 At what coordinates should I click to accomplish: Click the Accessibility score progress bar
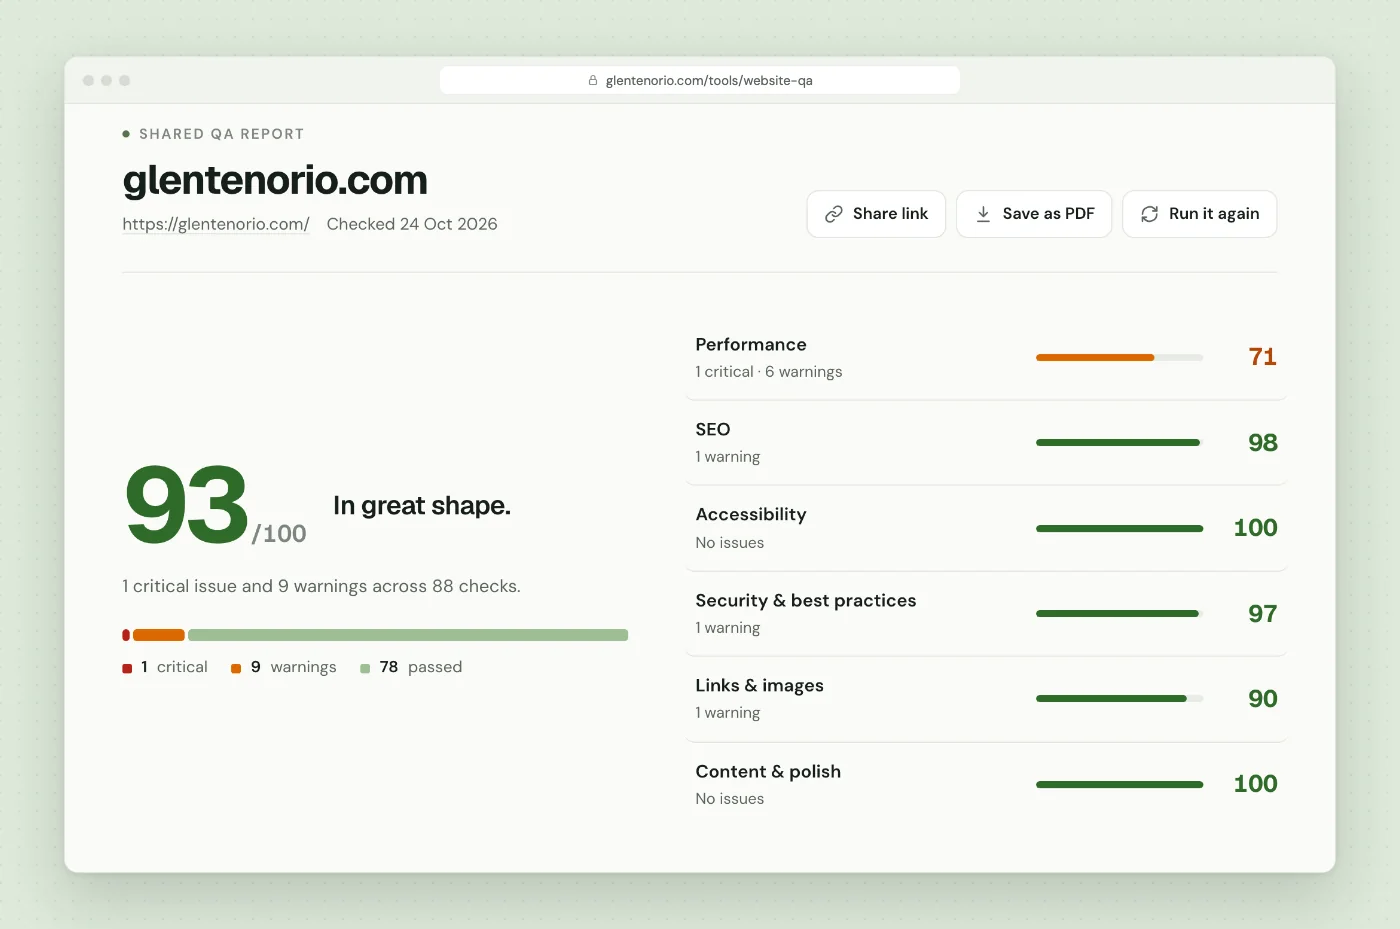pyautogui.click(x=1119, y=528)
